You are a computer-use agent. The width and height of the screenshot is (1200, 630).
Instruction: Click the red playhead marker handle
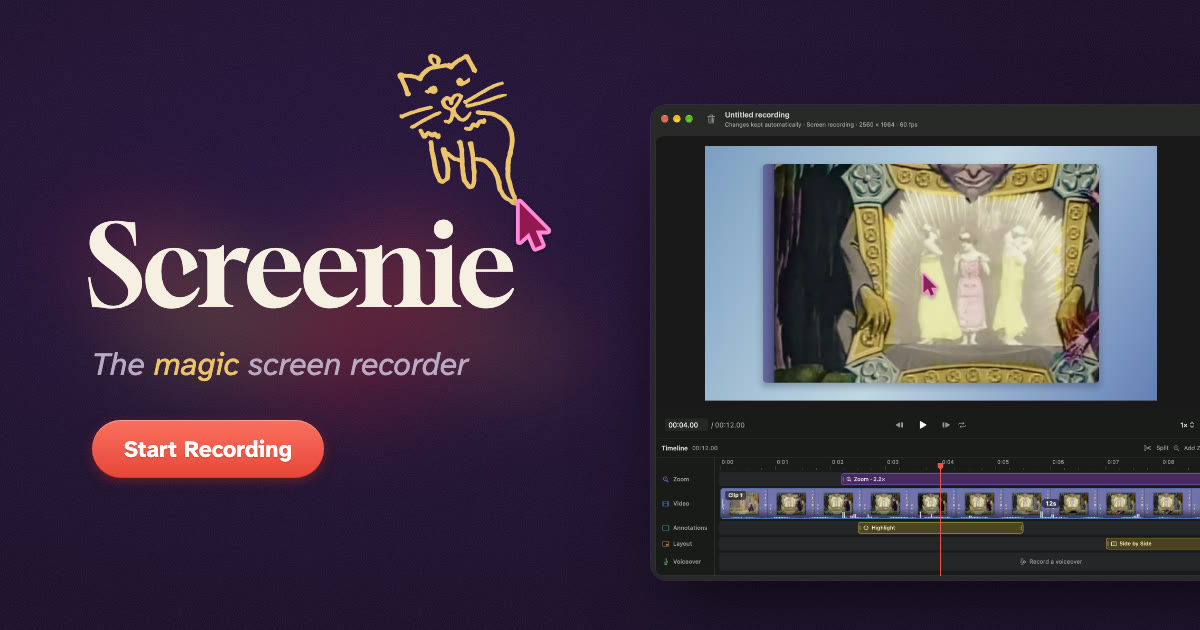pos(940,465)
